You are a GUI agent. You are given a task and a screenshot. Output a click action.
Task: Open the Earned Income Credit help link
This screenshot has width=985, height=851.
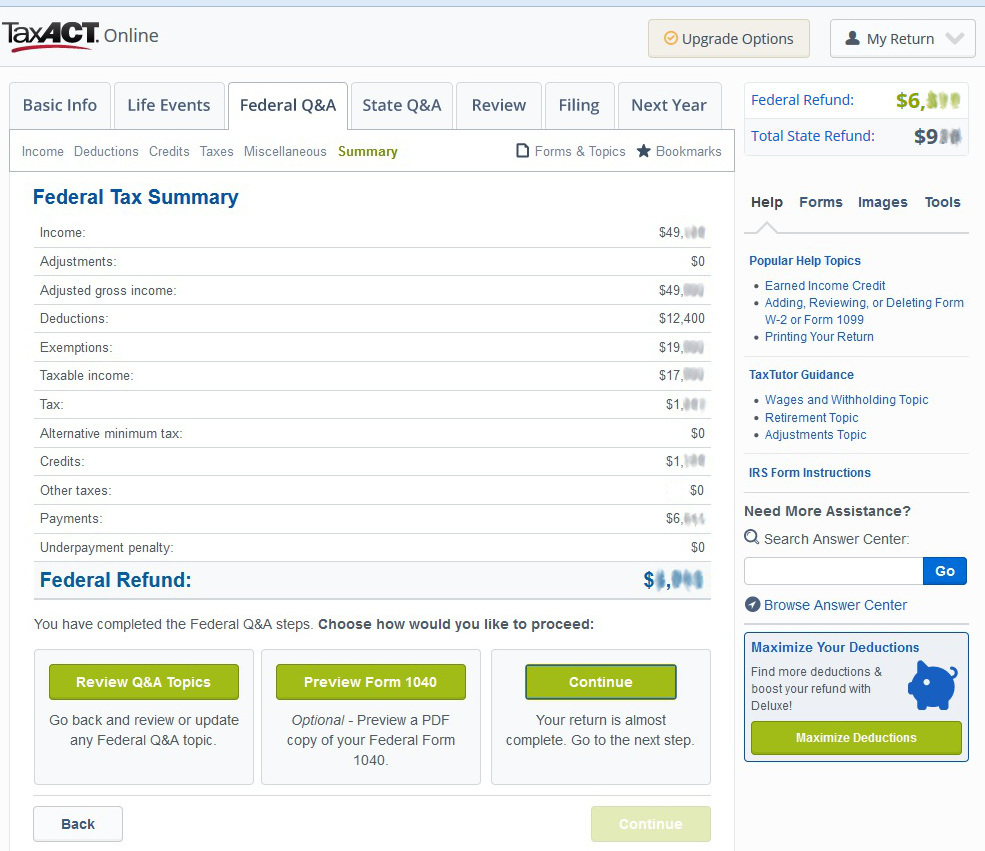[825, 286]
